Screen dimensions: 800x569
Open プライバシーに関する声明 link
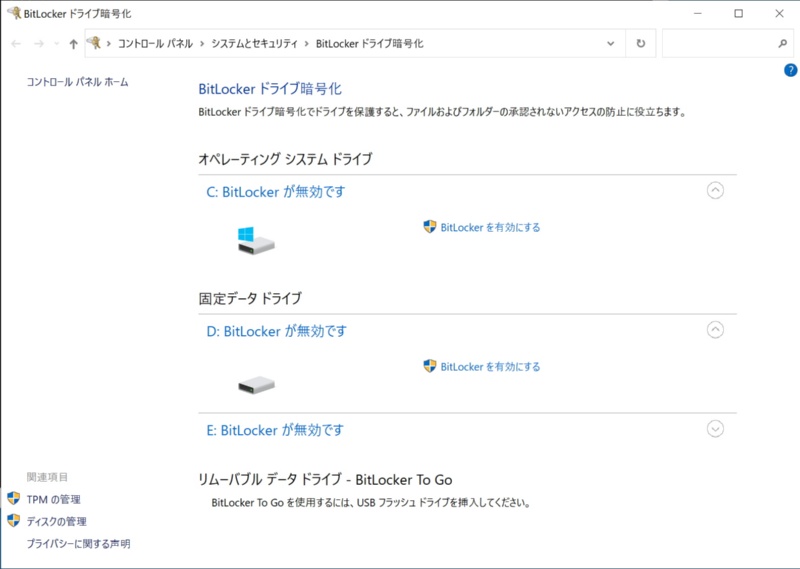[79, 544]
